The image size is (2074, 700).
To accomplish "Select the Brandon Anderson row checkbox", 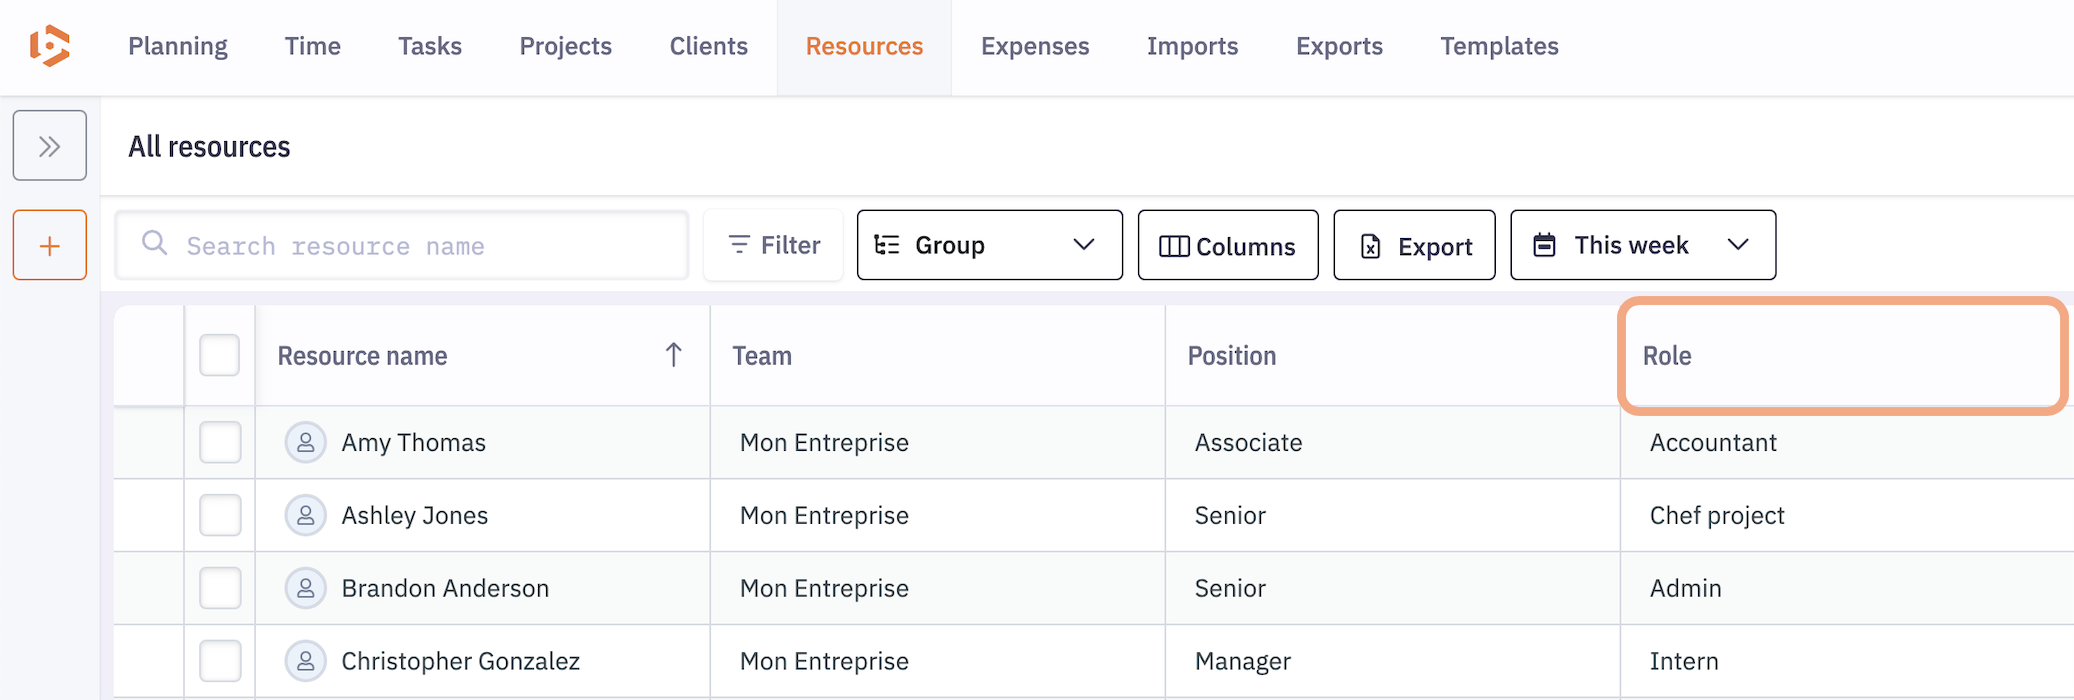I will pos(220,588).
